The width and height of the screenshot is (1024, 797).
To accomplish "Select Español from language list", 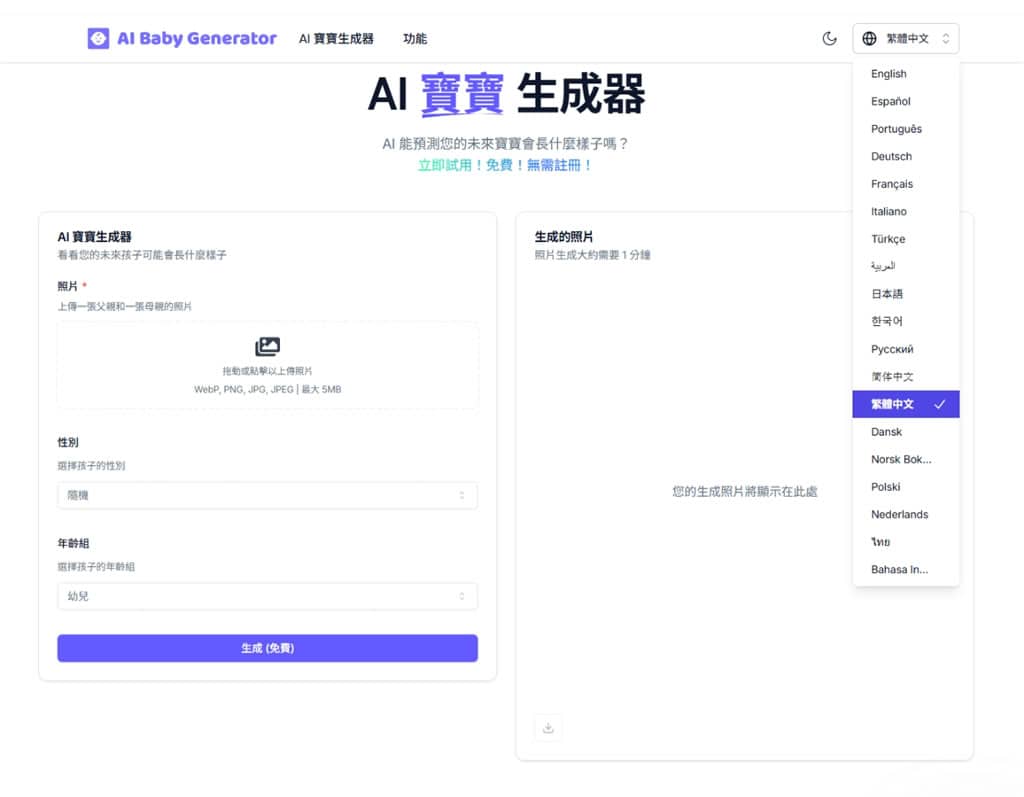I will 906,101.
